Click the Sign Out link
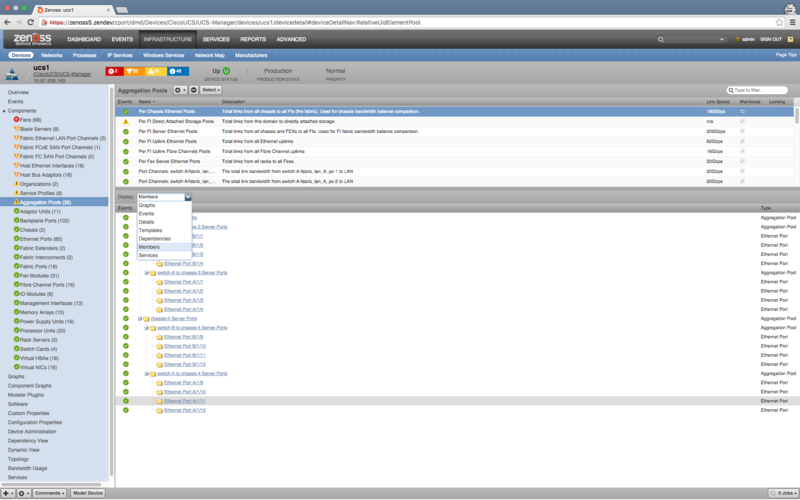This screenshot has height=500, width=800. (x=770, y=39)
